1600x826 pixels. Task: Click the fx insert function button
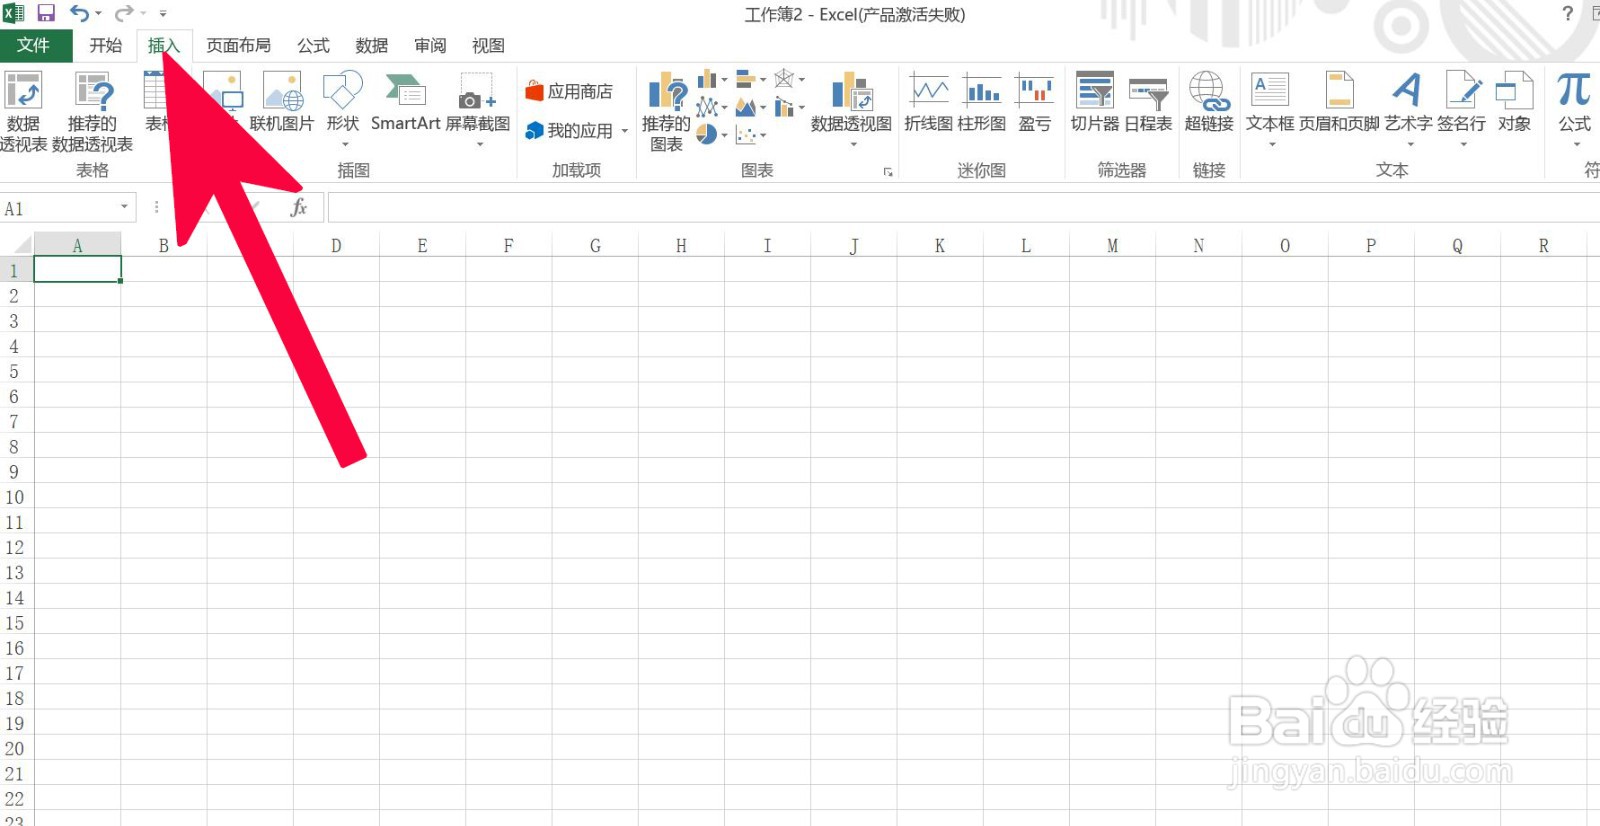[298, 207]
